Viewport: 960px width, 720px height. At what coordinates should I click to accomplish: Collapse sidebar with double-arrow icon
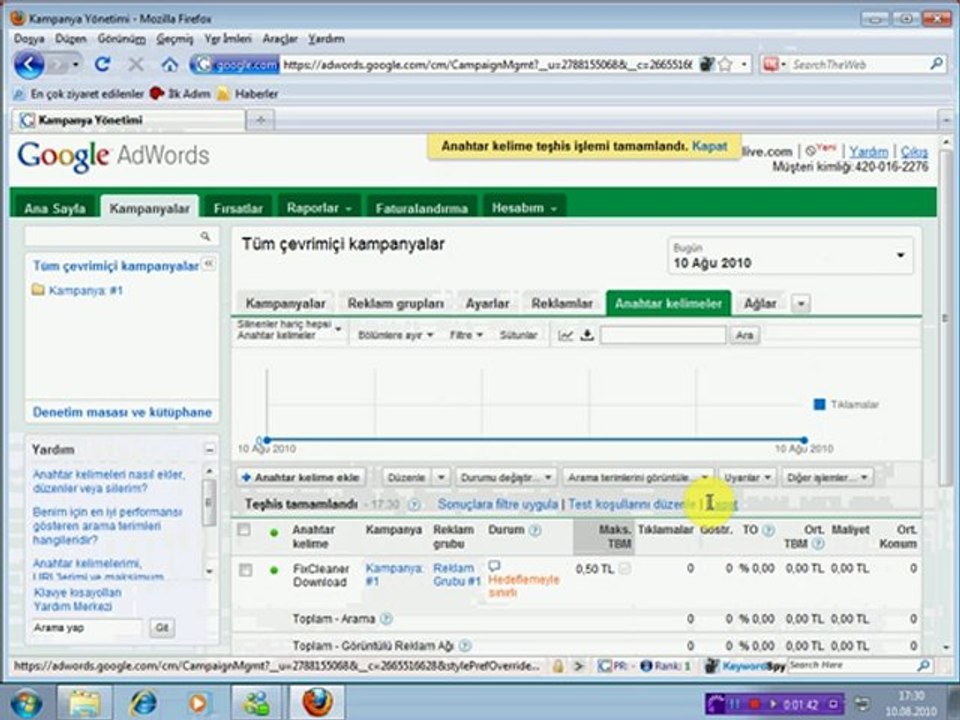coord(208,263)
